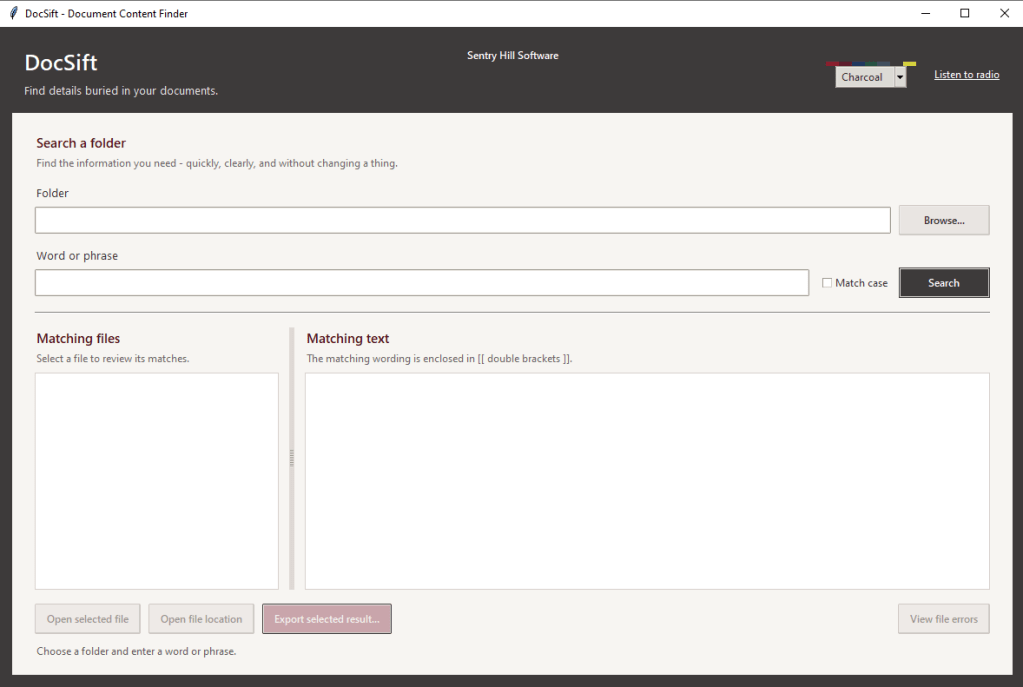Viewport: 1023px width, 687px height.
Task: Click the Browse... button
Action: (944, 221)
